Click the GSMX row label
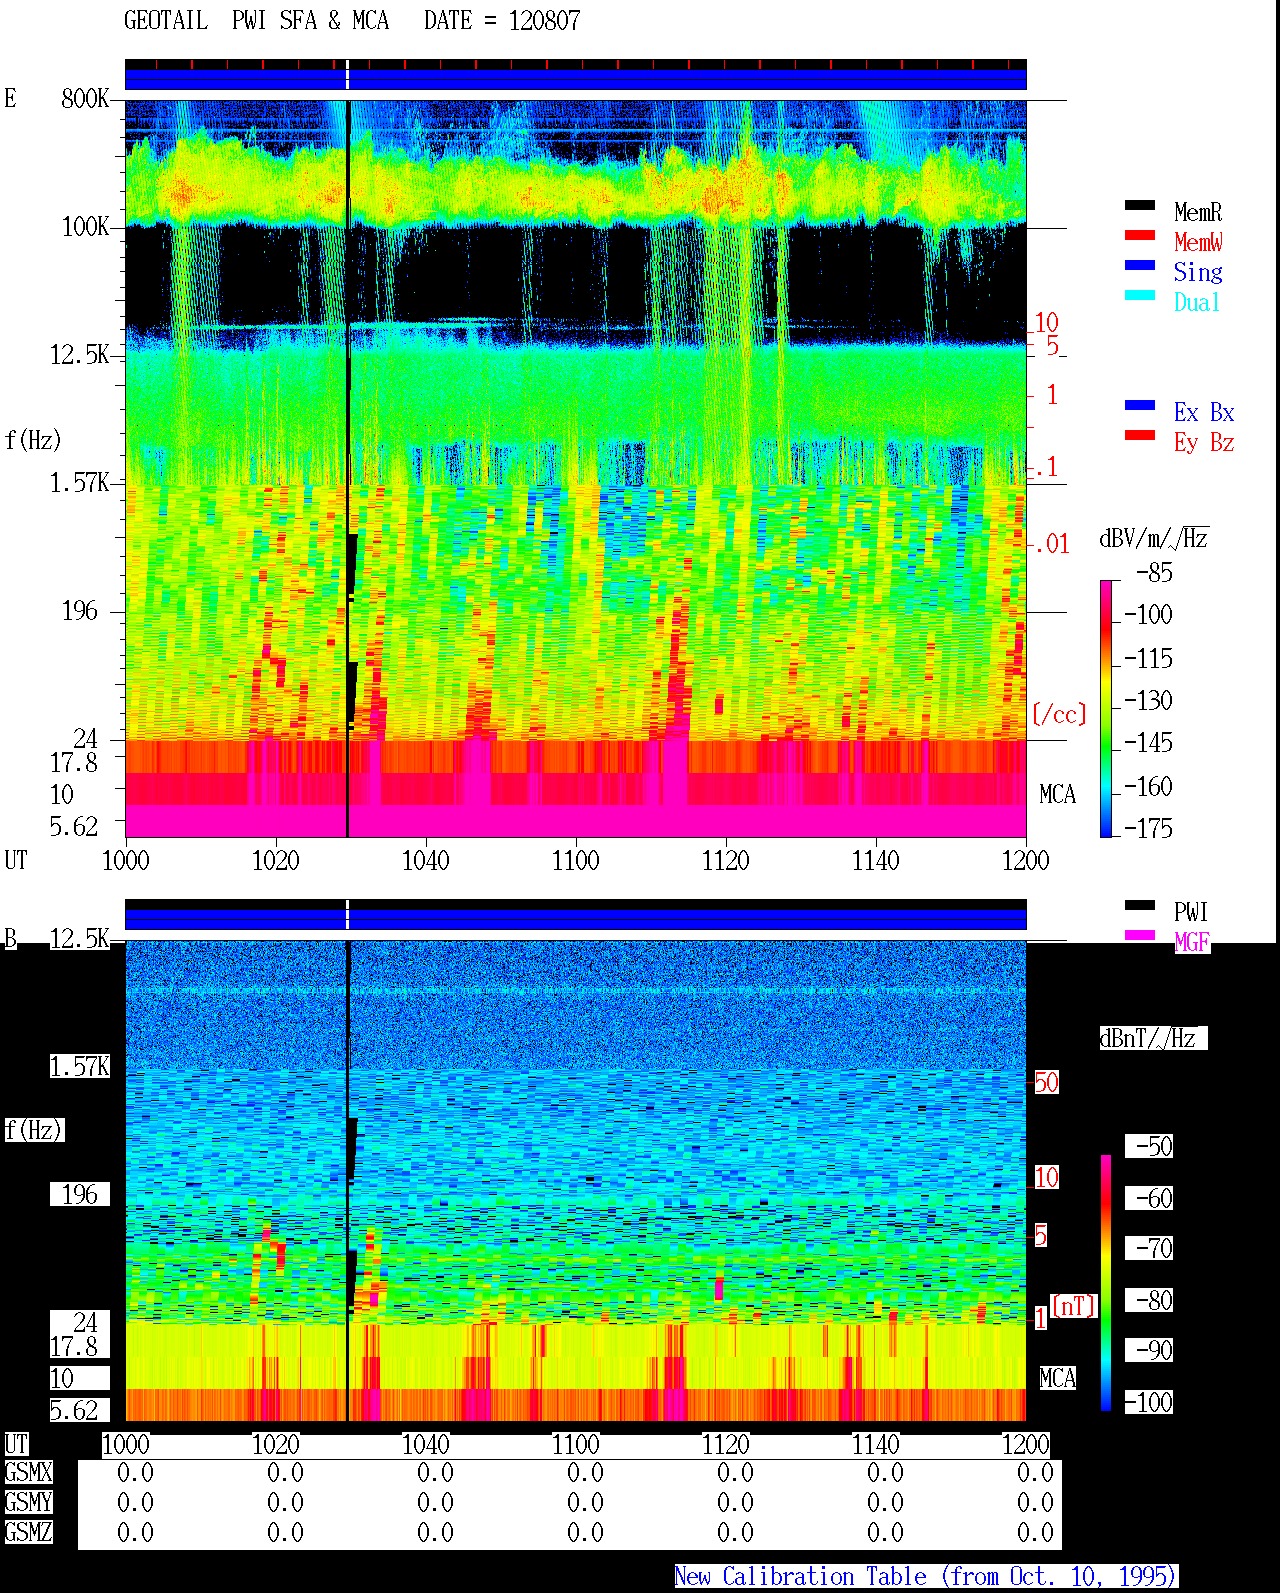Screen dimensions: 1280x1593 28,1472
